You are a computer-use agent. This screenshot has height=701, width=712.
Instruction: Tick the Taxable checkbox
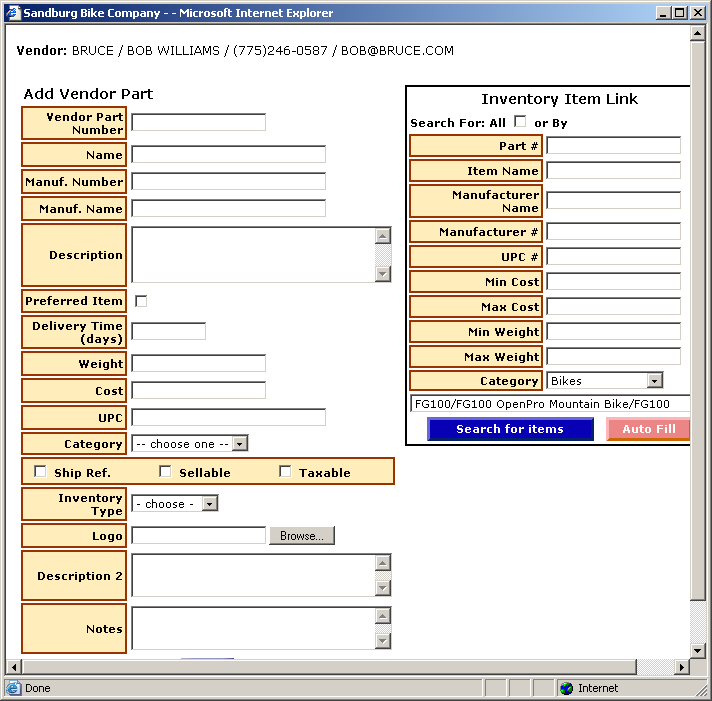(x=285, y=472)
